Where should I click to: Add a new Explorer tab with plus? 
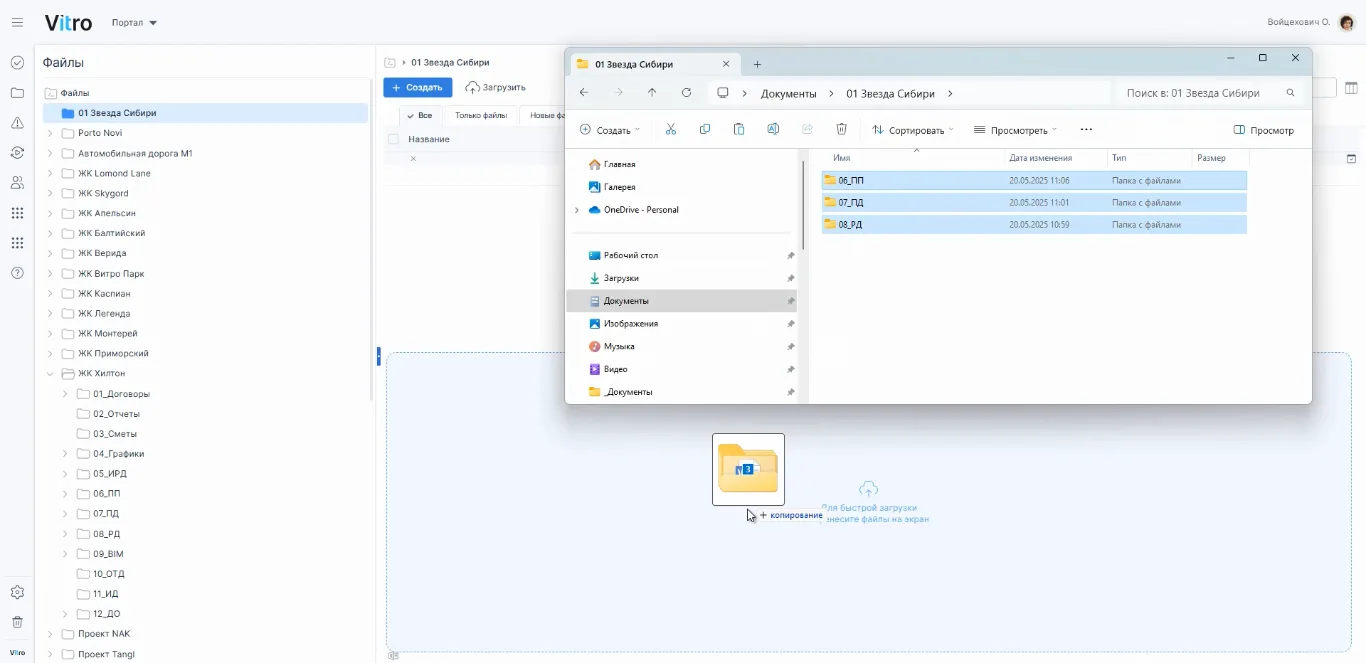tap(757, 64)
